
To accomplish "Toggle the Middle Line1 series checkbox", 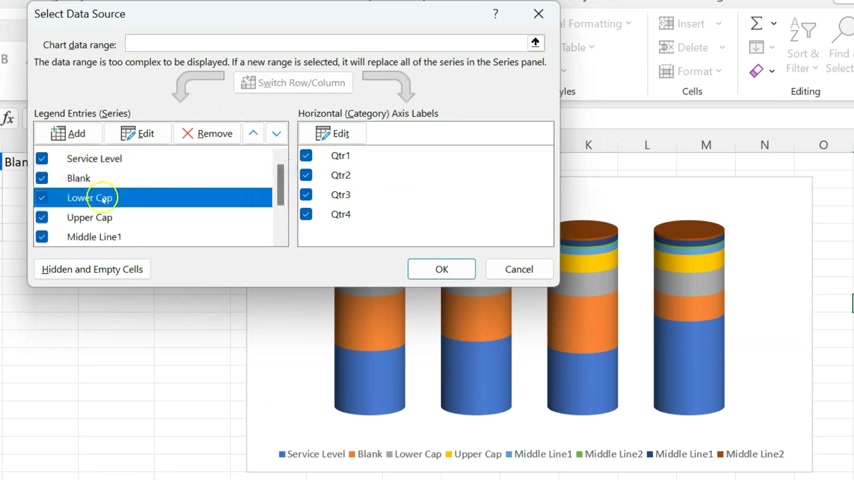I will tap(42, 237).
